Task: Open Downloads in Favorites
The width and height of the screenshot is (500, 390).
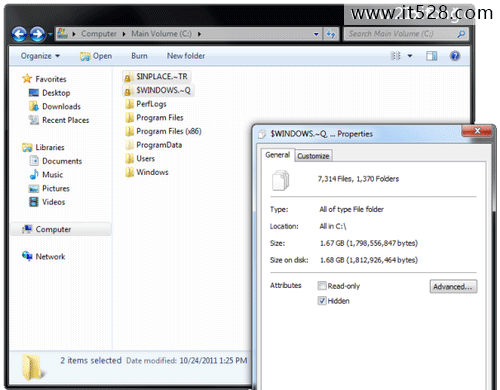Action: (61, 106)
